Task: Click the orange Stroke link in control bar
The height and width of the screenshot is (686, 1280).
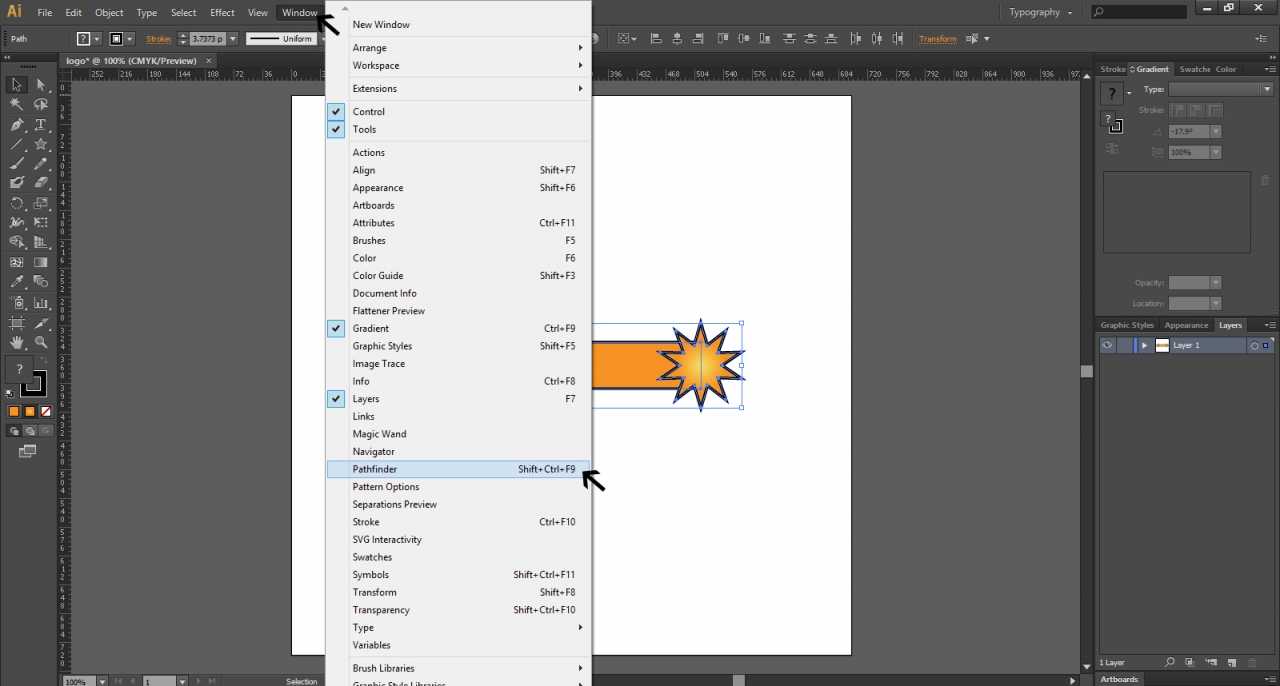Action: tap(158, 39)
